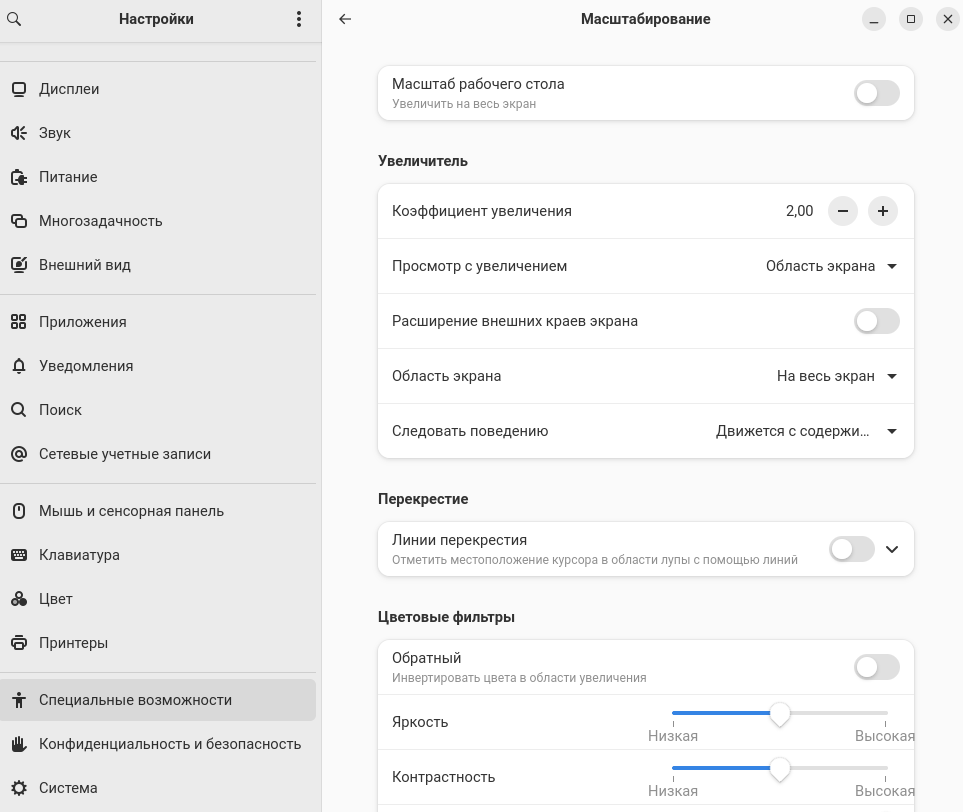Go back using the left arrow
This screenshot has width=963, height=812.
tap(345, 19)
